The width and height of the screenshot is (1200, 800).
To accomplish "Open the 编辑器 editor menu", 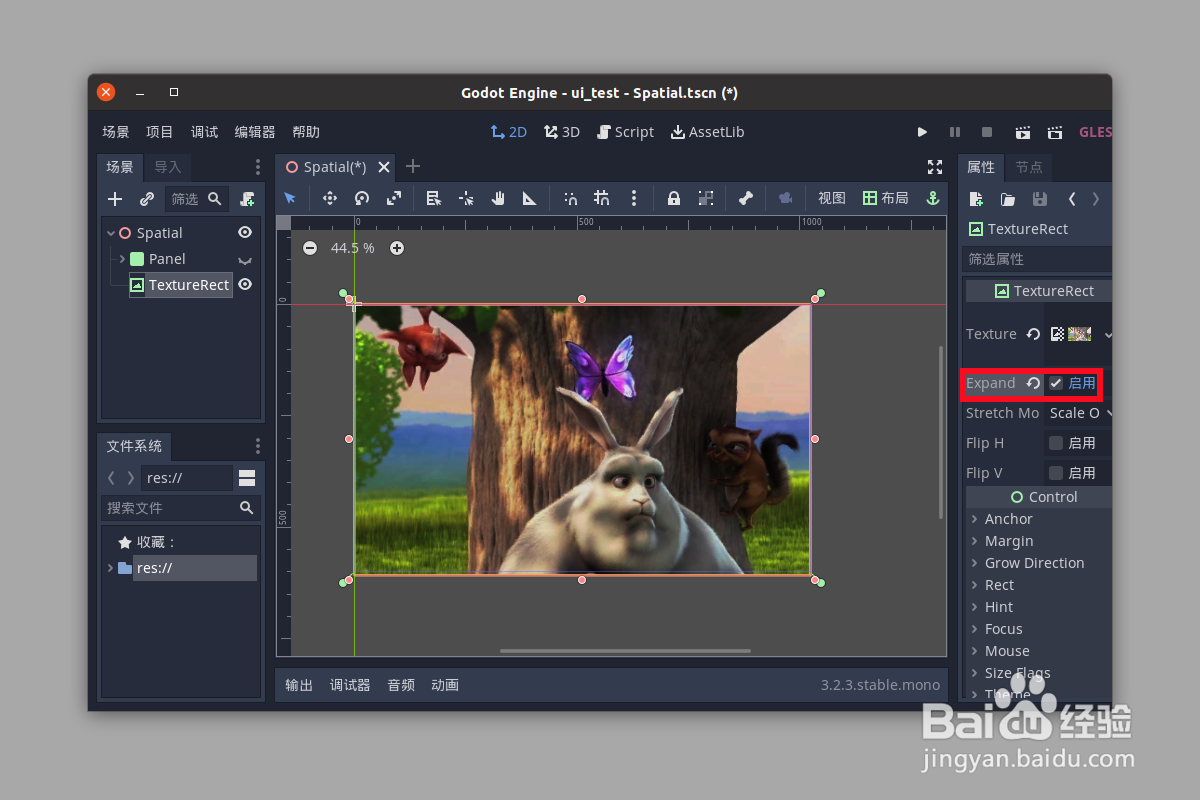I will tap(255, 132).
